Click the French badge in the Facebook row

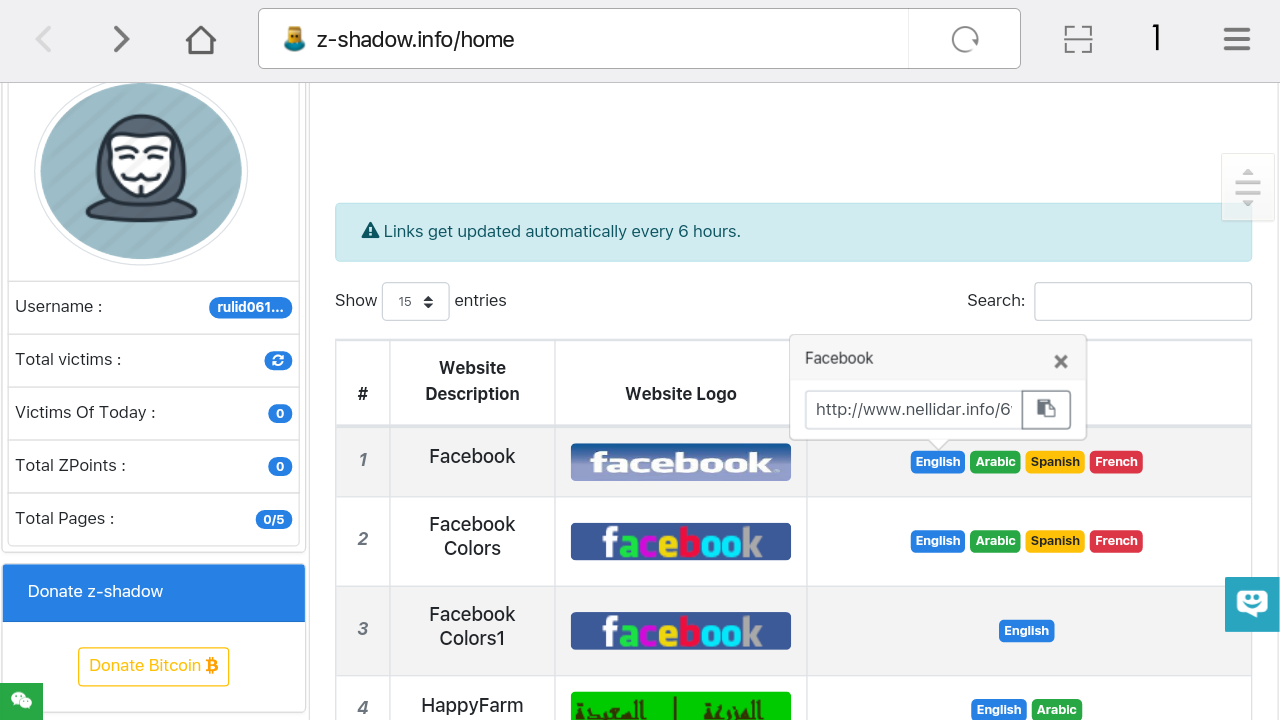point(1116,462)
